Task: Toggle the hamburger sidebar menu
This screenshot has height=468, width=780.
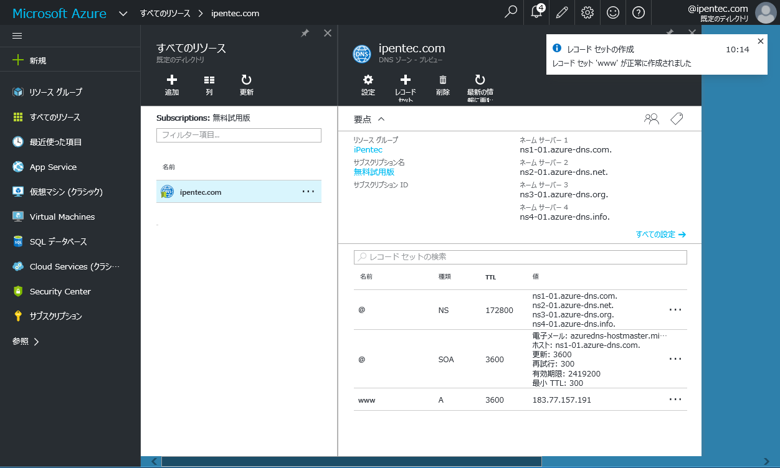Action: (x=17, y=36)
